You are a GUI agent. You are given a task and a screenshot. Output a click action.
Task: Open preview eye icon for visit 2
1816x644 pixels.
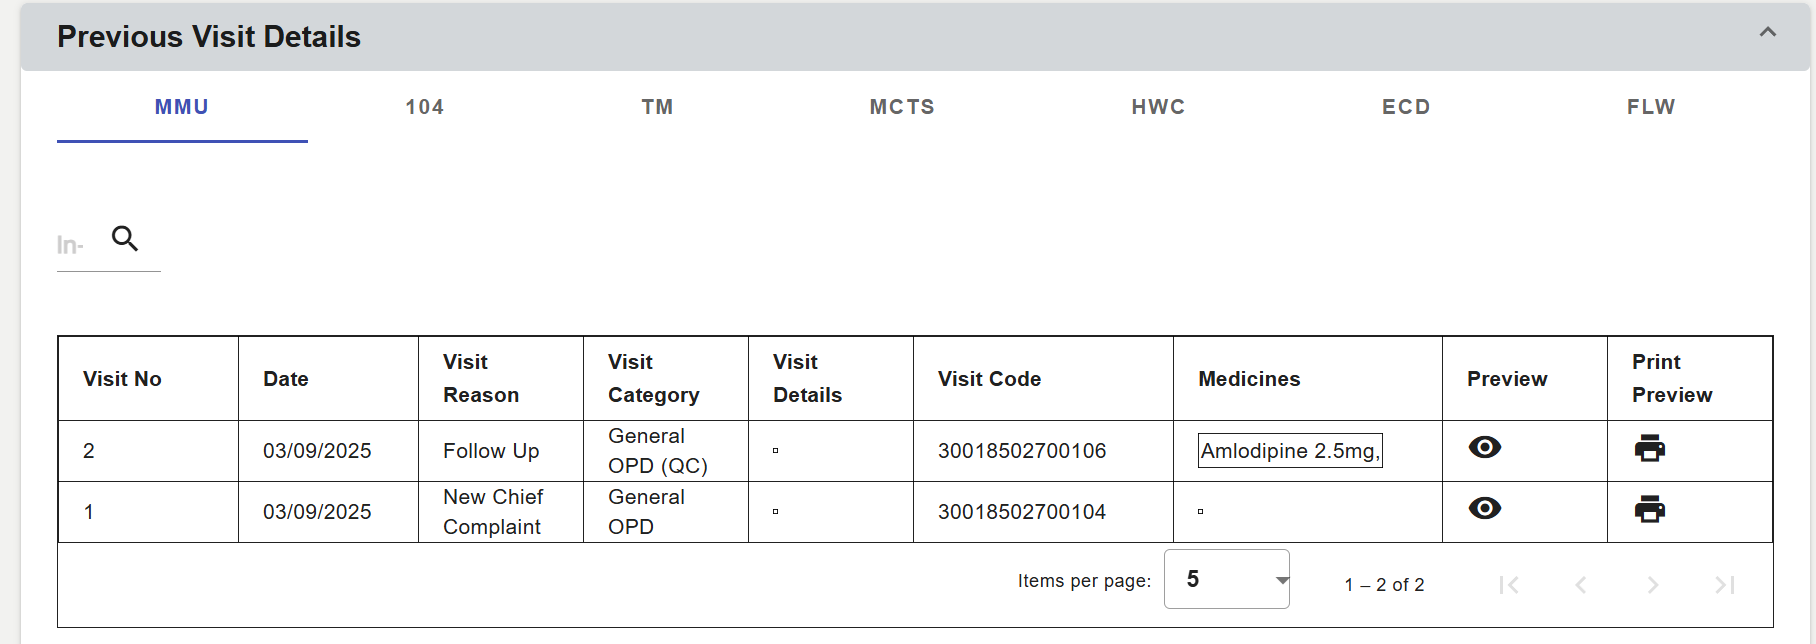[1484, 448]
